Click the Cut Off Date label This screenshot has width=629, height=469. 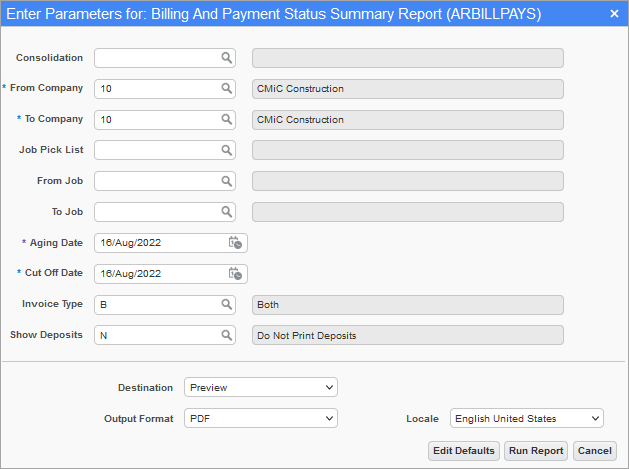point(54,273)
